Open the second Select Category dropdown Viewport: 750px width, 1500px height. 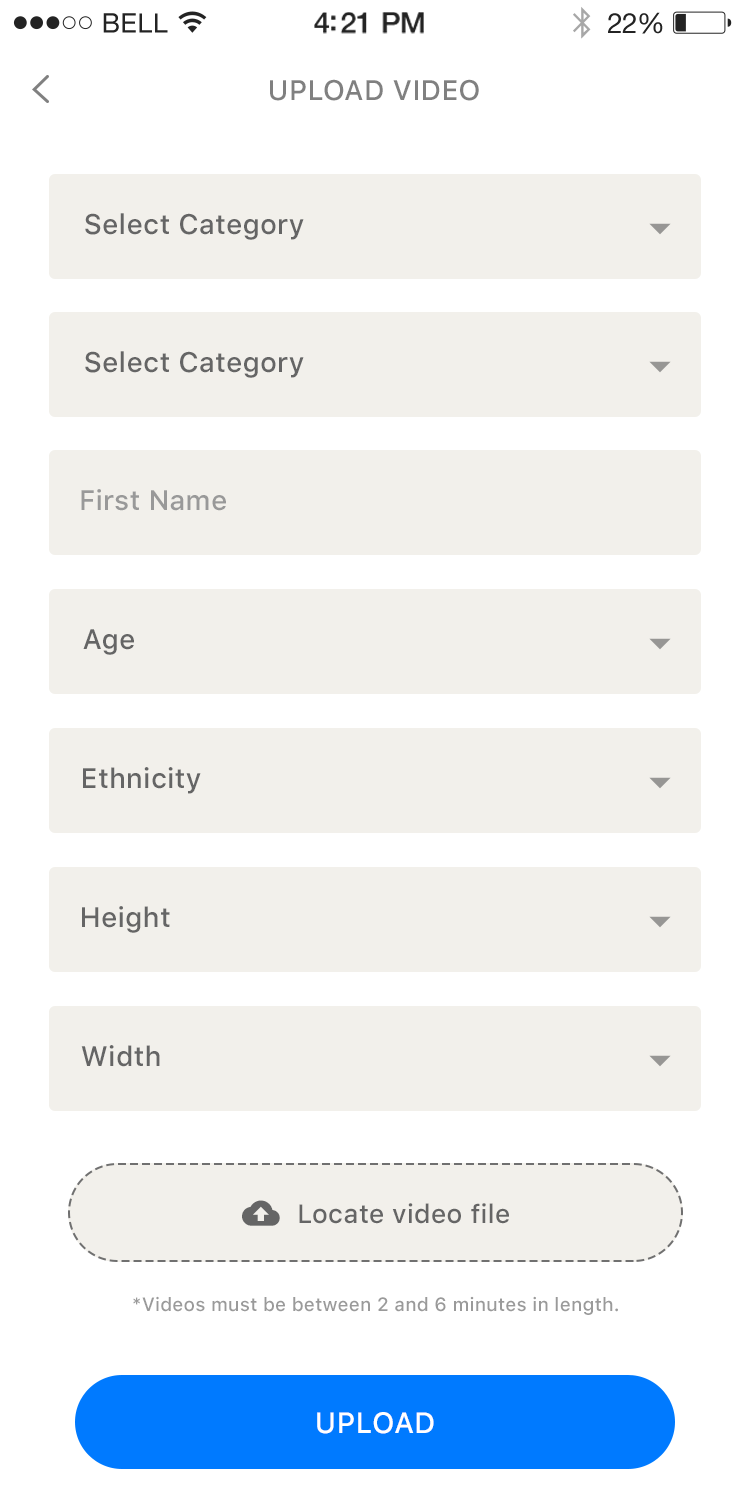tap(375, 364)
